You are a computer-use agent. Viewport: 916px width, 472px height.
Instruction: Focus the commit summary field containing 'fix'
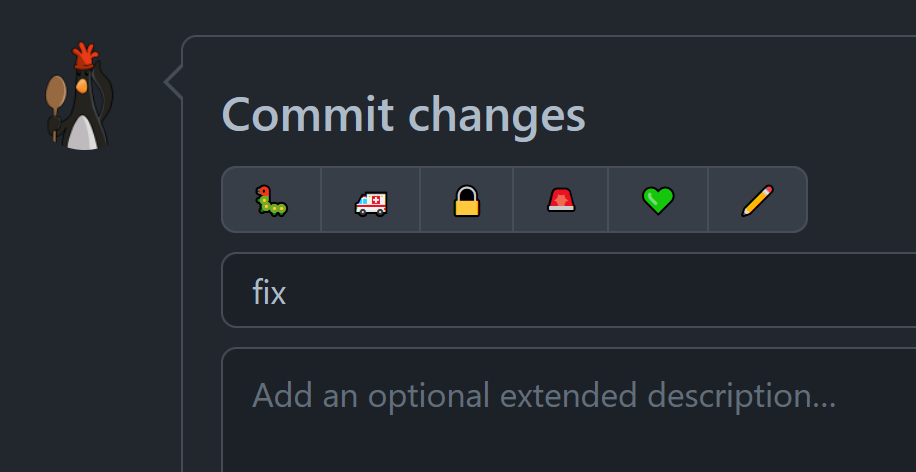point(569,290)
